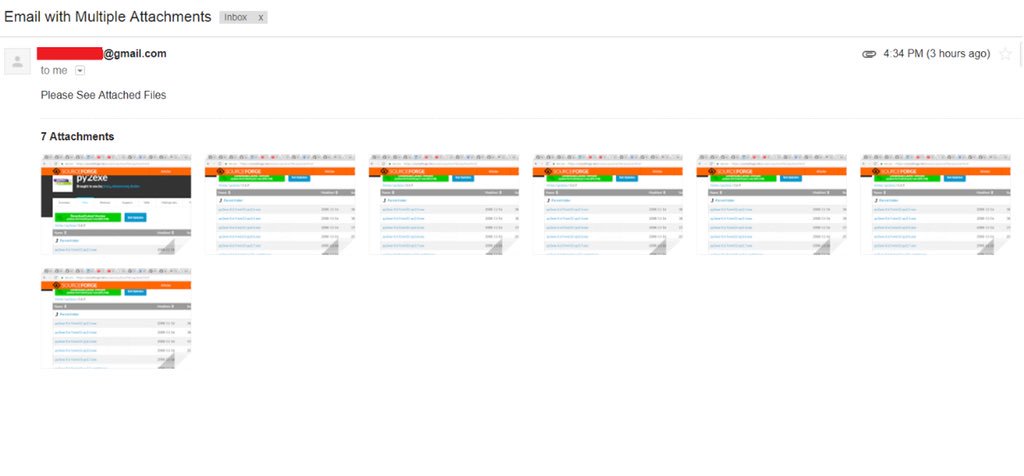The image size is (1024, 476).
Task: Click the sender address ending @gmail.com
Action: 102,54
